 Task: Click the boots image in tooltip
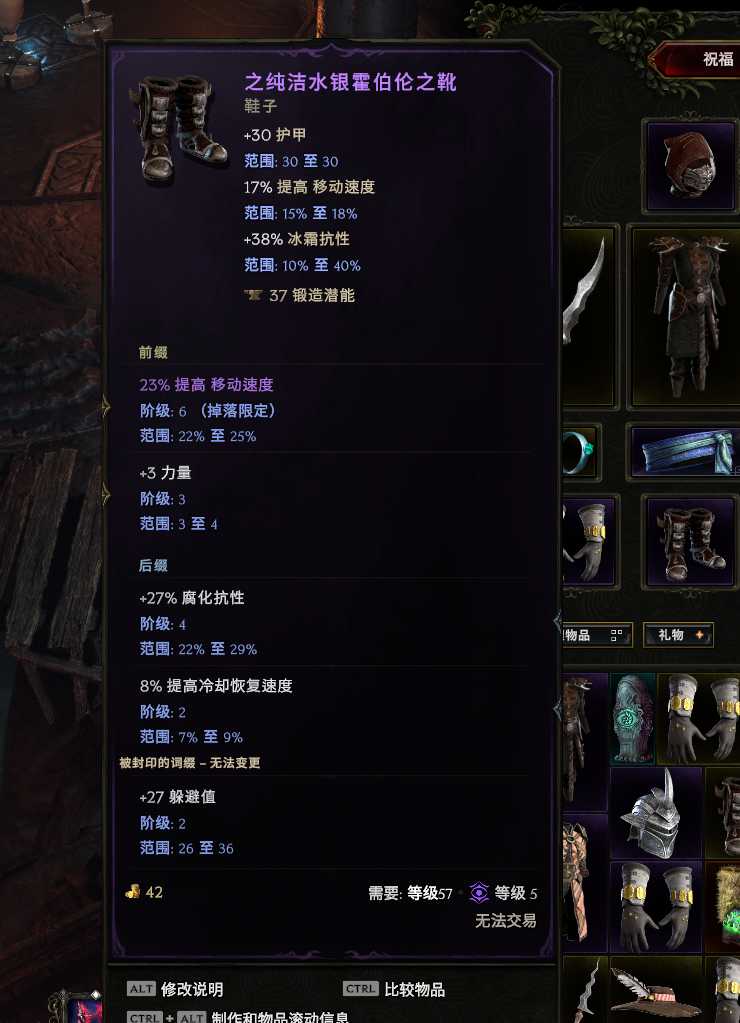click(179, 129)
